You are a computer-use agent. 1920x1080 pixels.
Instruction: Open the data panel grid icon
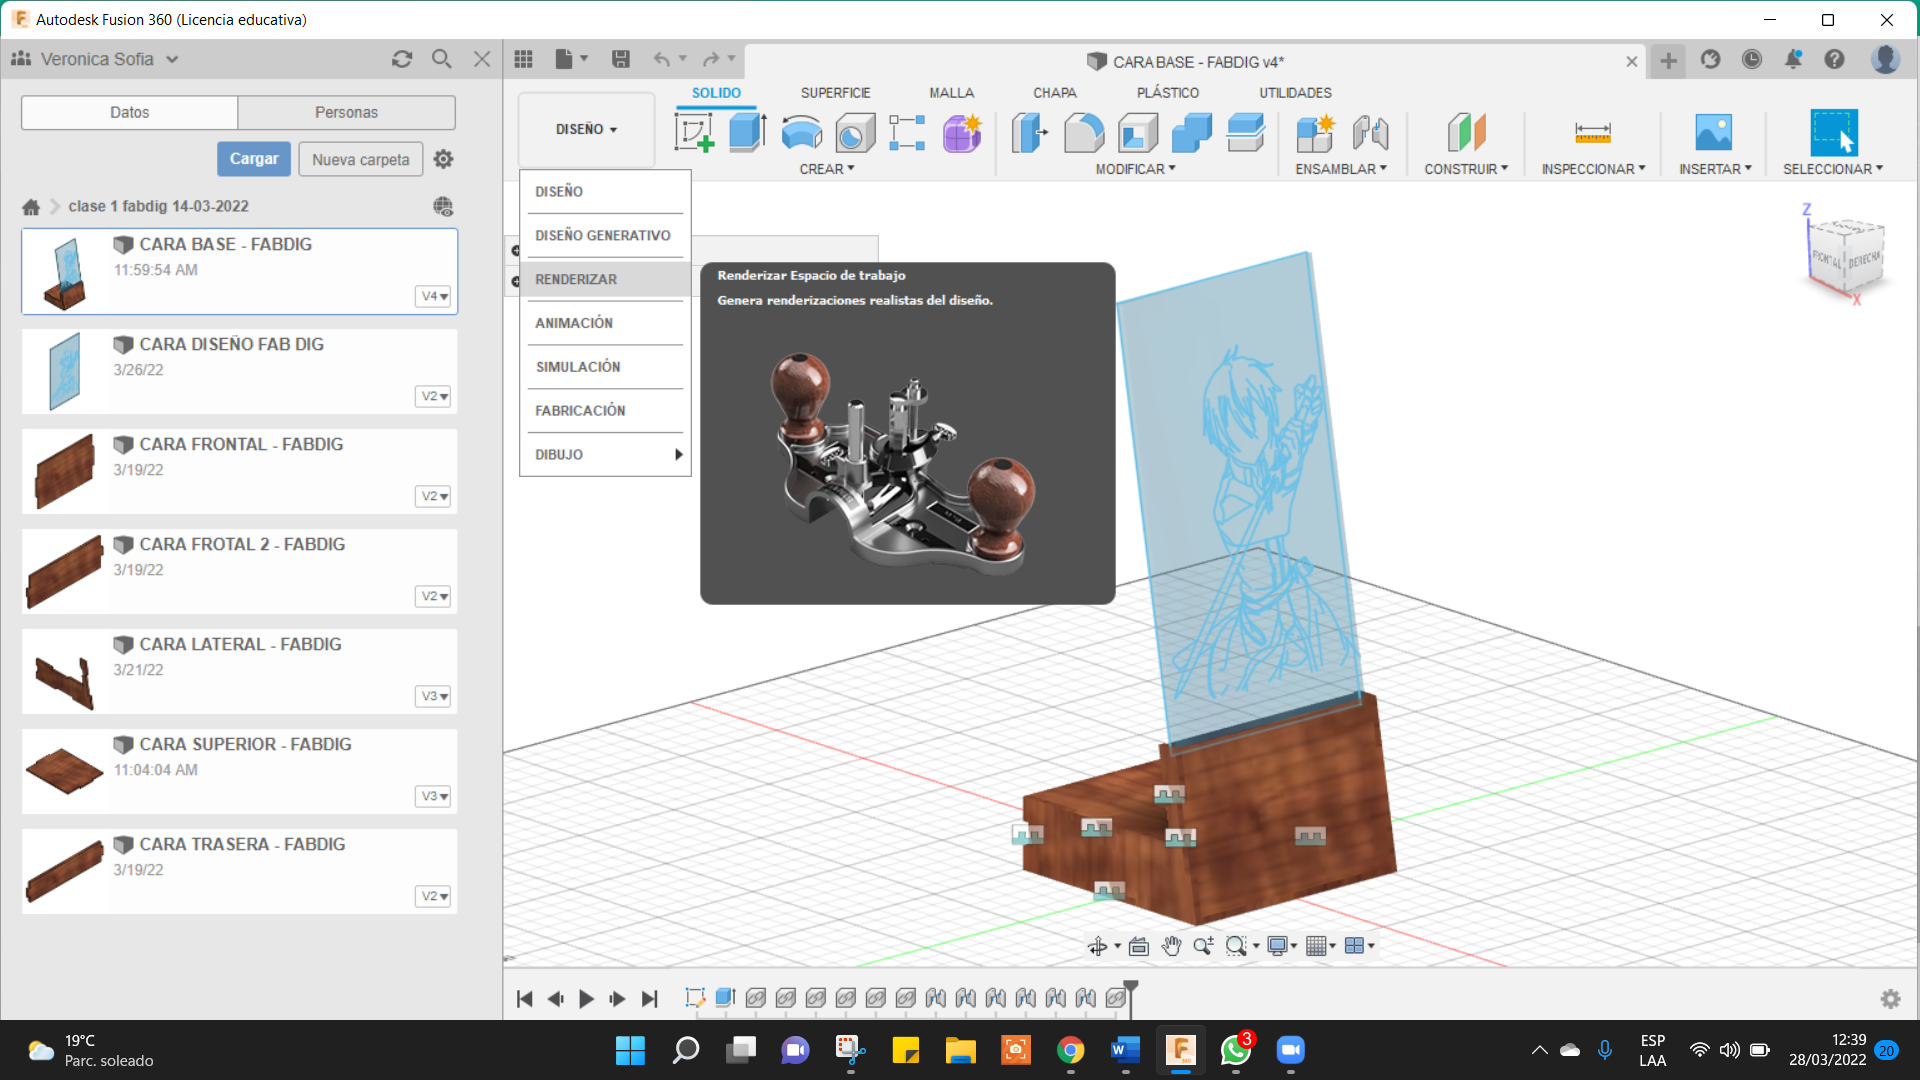point(523,59)
